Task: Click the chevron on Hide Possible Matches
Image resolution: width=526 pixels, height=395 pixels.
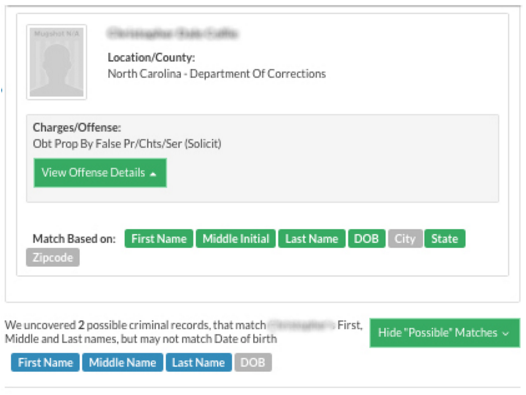Action: (506, 334)
